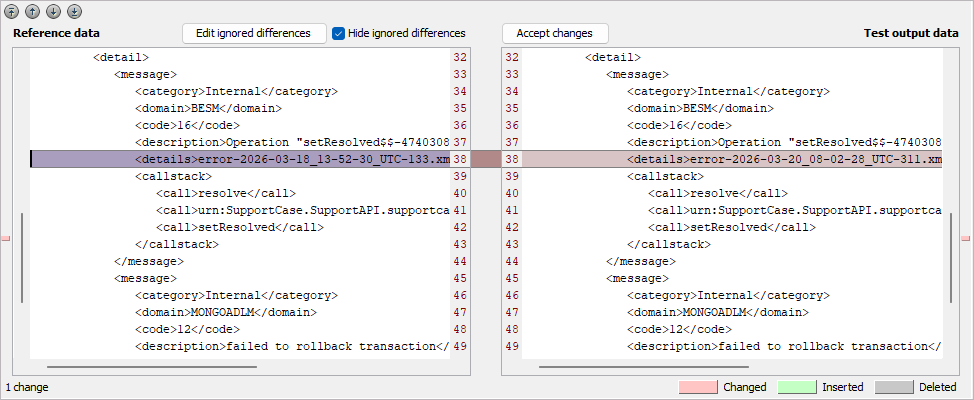Click the callstack opening tag in test output
This screenshot has width=974, height=400.
coord(666,176)
